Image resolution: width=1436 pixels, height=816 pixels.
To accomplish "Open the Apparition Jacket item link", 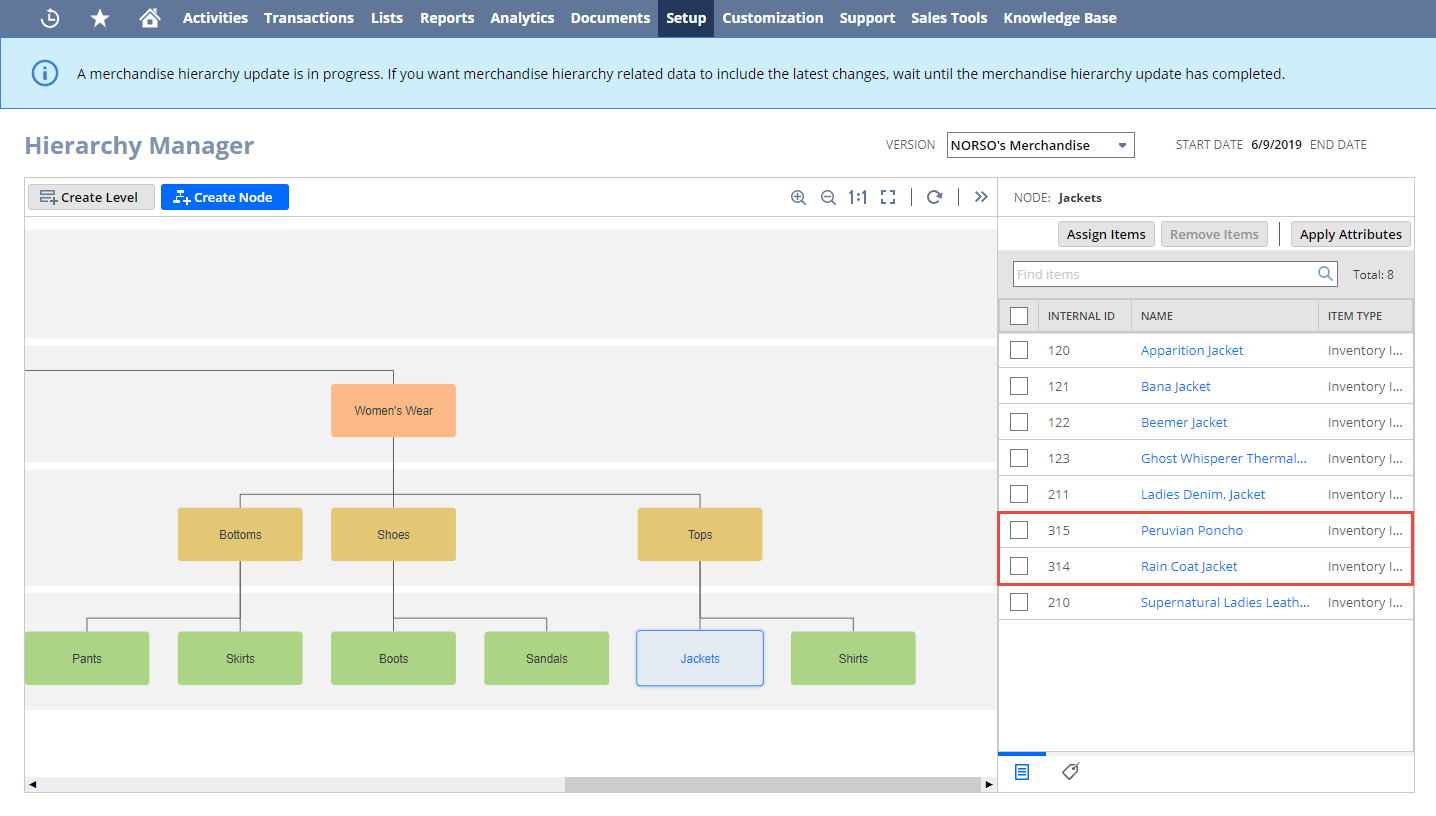I will pos(1192,350).
